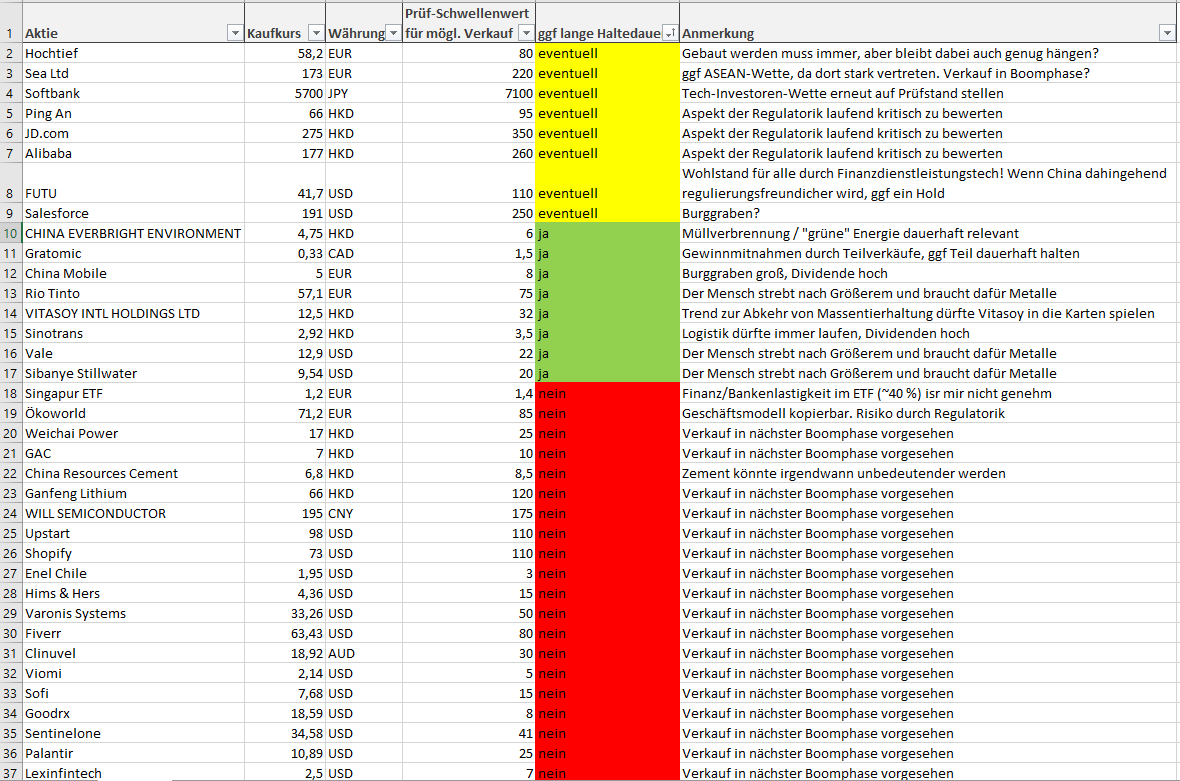This screenshot has height=781, width=1180.
Task: Open the sorted ggf lange Haltedauer filter dropdown
Action: pyautogui.click(x=670, y=33)
